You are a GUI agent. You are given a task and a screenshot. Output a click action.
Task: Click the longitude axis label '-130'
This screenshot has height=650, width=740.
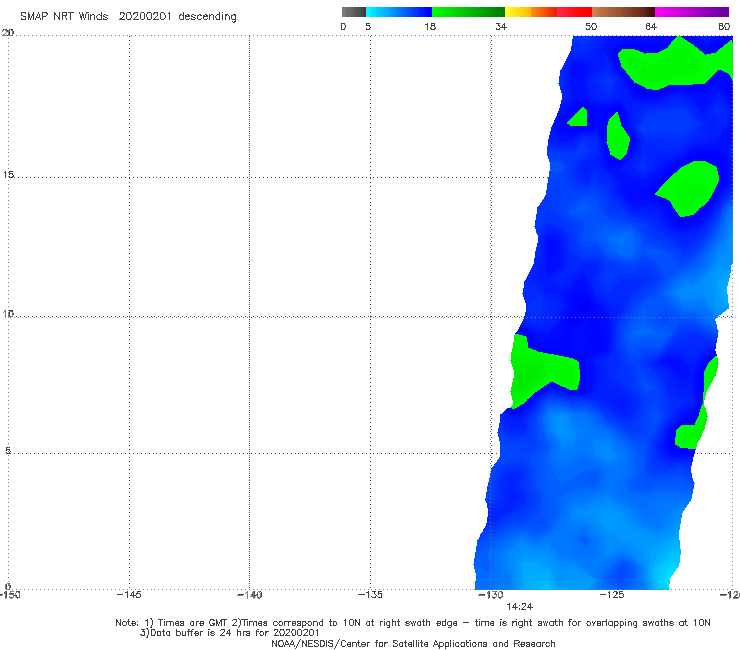tap(491, 595)
